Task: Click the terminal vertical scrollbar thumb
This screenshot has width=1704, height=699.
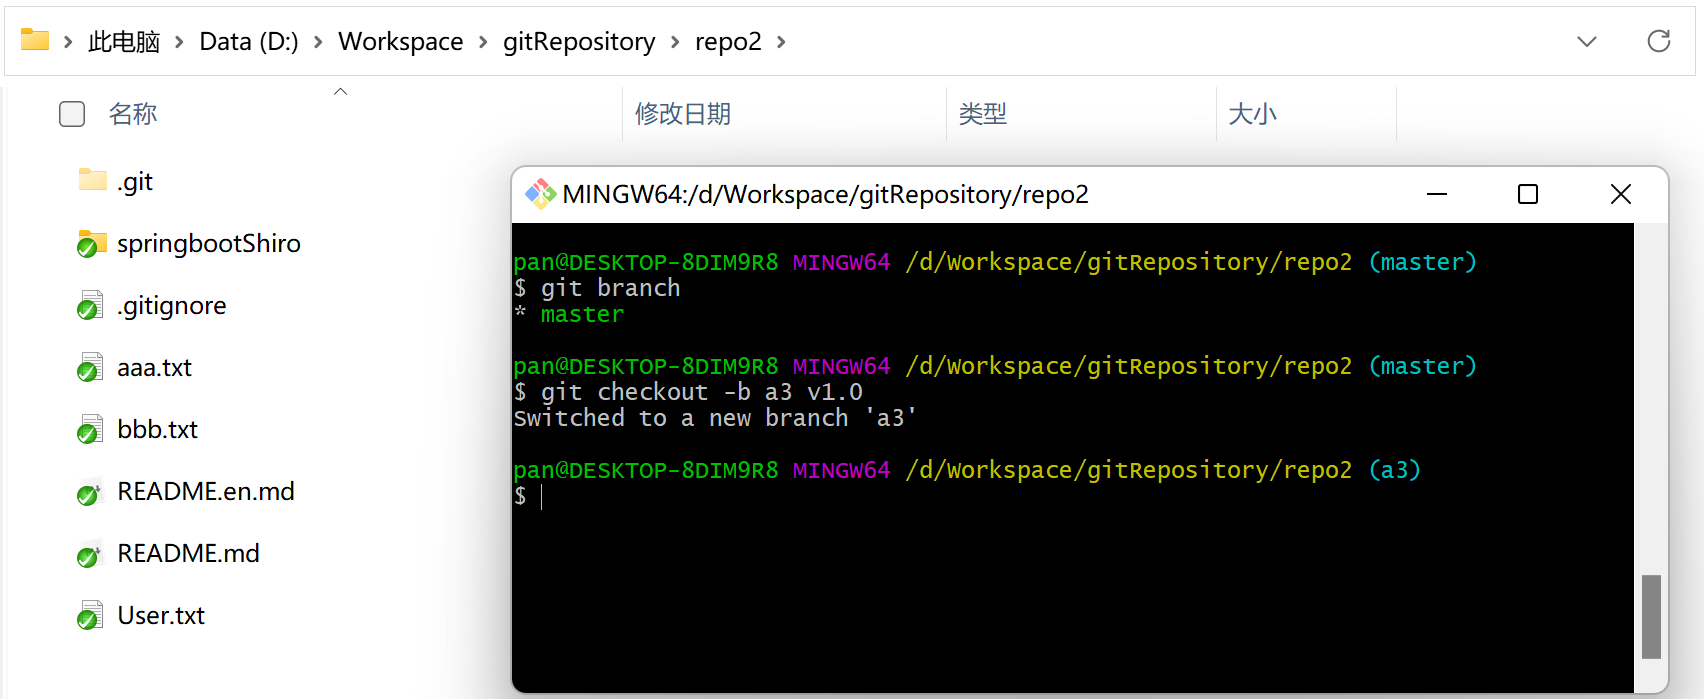Action: point(1651,616)
